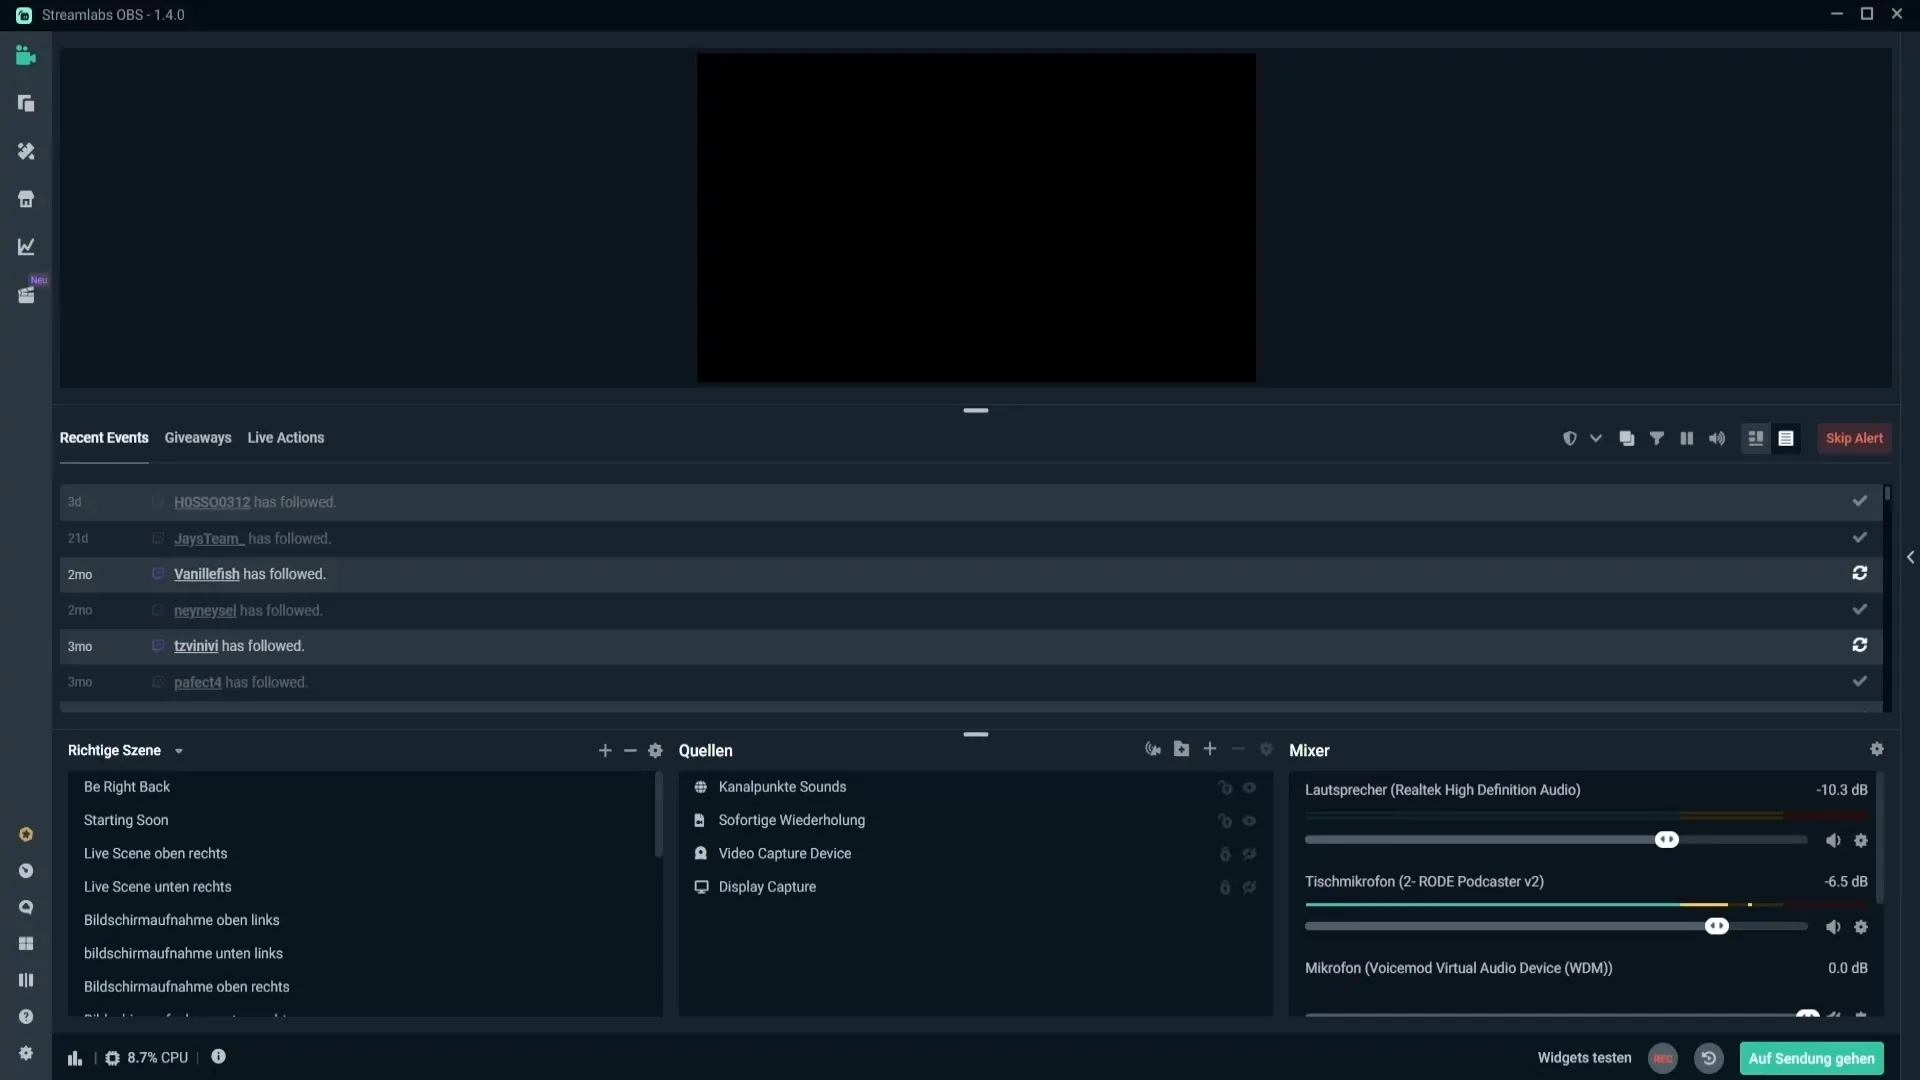
Task: Click the grid view toggle icon
Action: tap(1755, 436)
